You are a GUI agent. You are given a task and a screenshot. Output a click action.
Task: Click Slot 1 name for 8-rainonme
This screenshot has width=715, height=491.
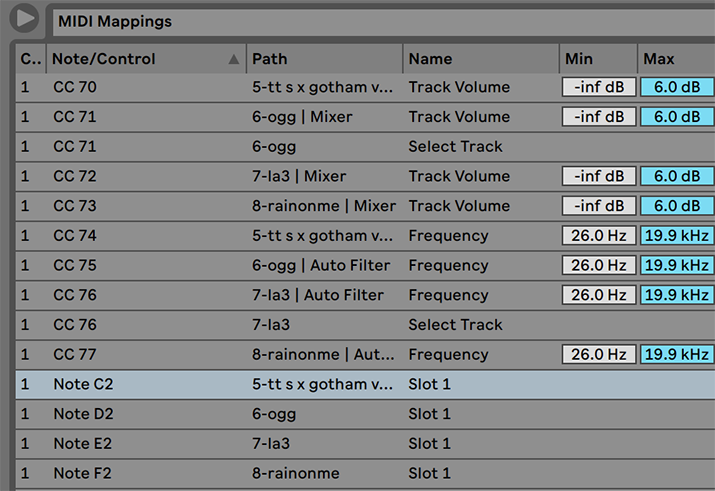coord(430,473)
